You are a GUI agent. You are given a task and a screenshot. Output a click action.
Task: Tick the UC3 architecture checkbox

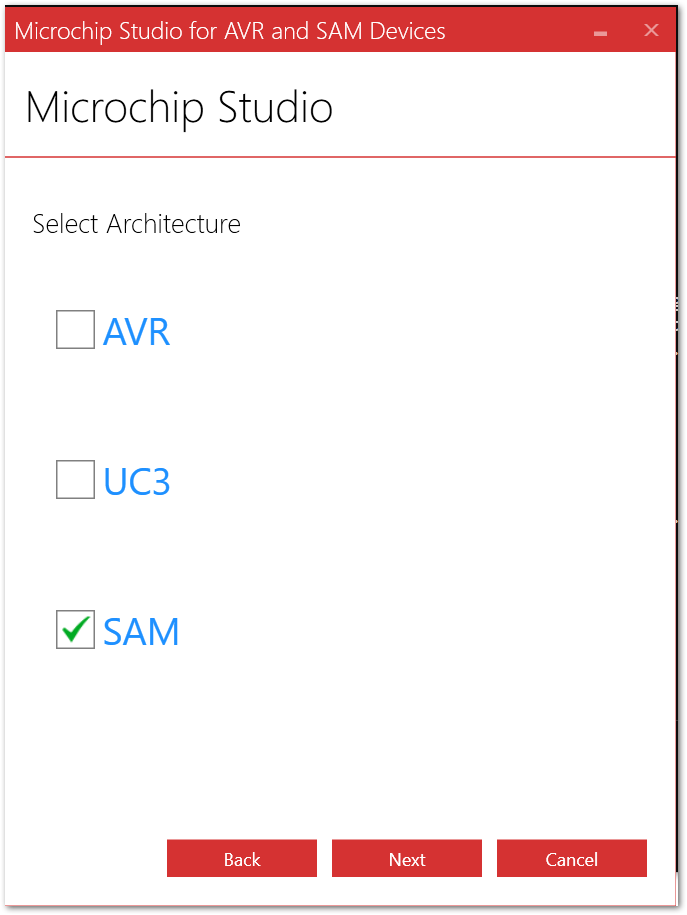pyautogui.click(x=75, y=480)
